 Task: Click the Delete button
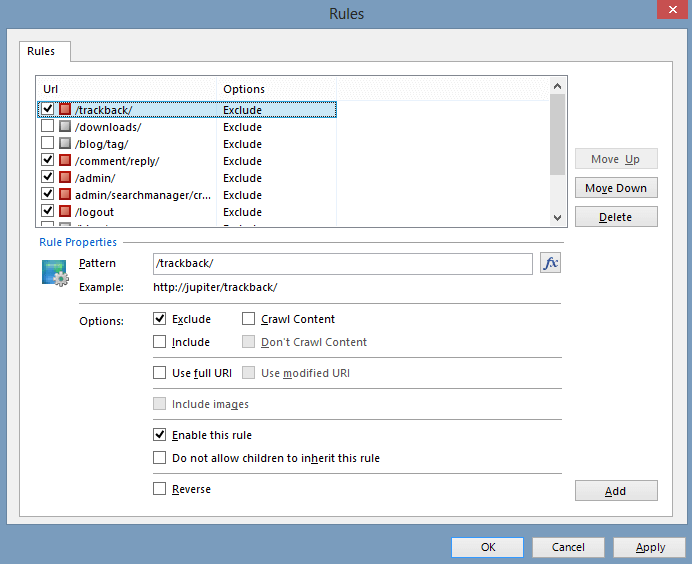(x=616, y=217)
